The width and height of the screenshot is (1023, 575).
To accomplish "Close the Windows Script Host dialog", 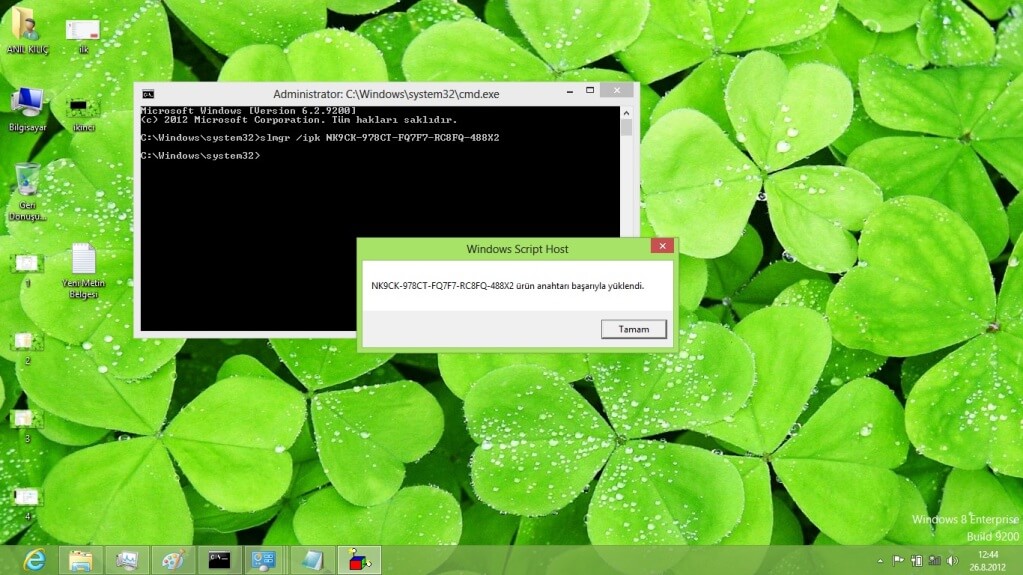I will pos(661,246).
